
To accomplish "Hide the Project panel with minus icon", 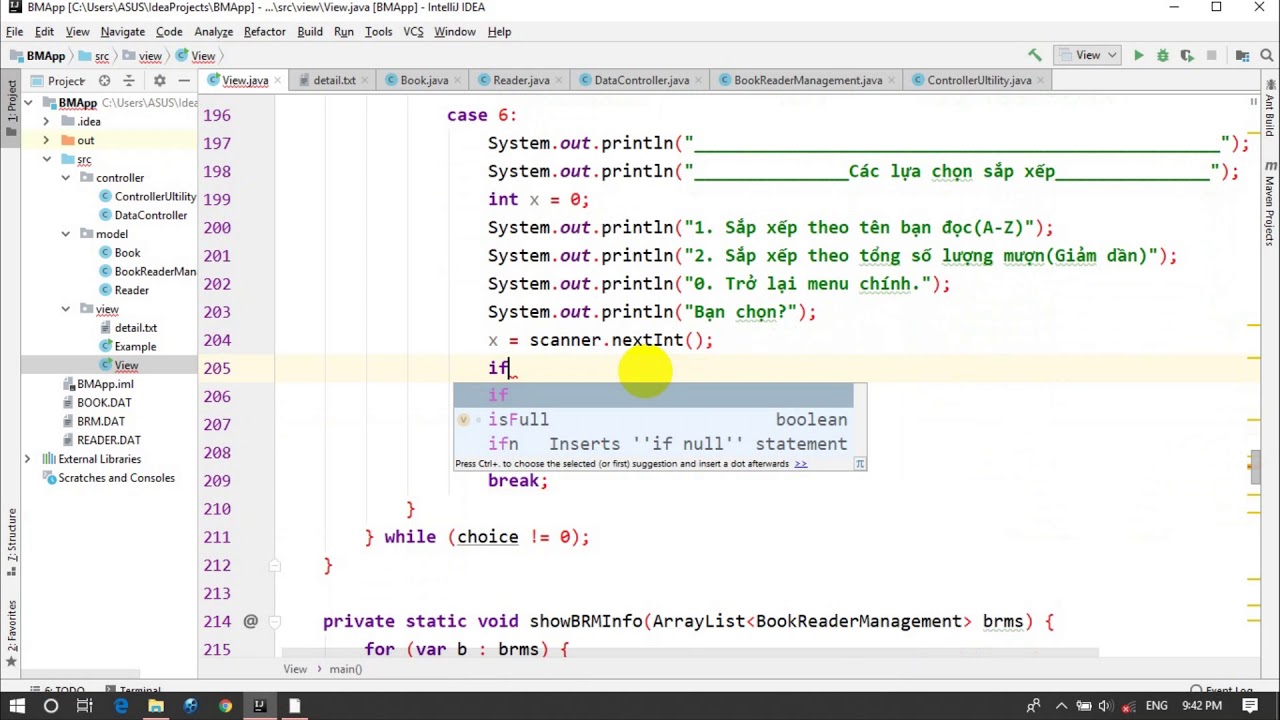I will click(x=184, y=80).
